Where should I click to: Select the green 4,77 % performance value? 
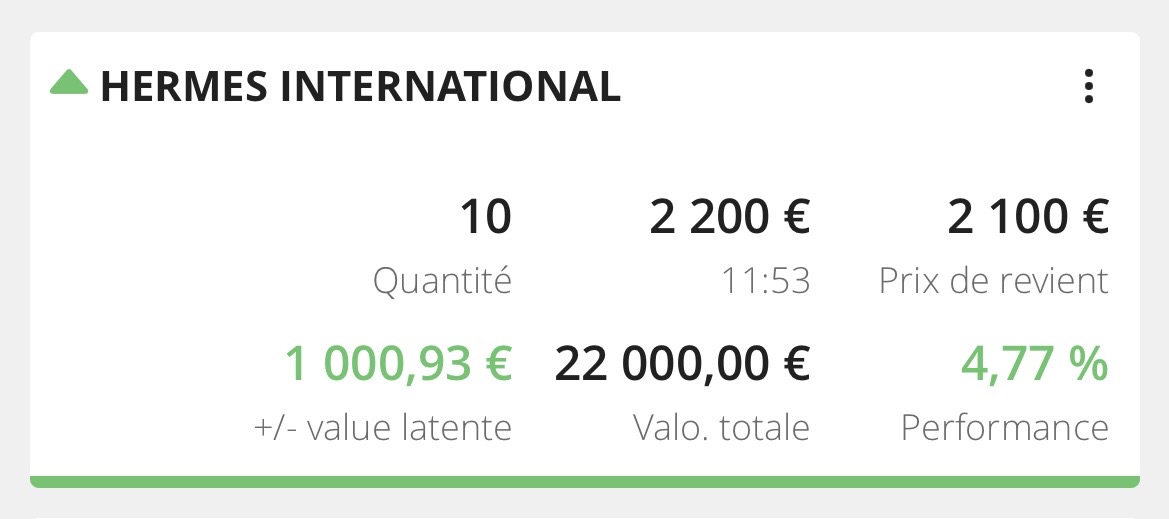(x=1034, y=364)
